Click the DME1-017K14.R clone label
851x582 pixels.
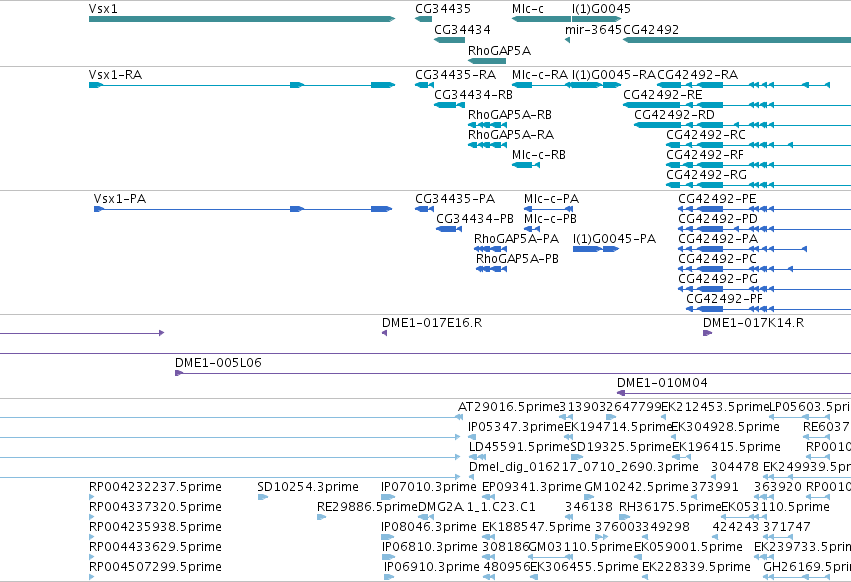pyautogui.click(x=753, y=322)
